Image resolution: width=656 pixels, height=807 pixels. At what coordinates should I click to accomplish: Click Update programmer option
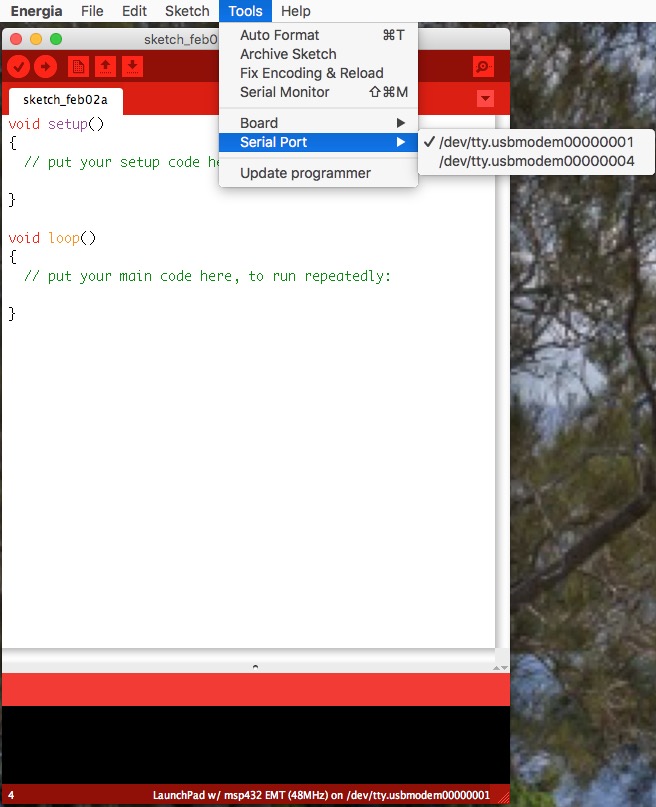305,173
